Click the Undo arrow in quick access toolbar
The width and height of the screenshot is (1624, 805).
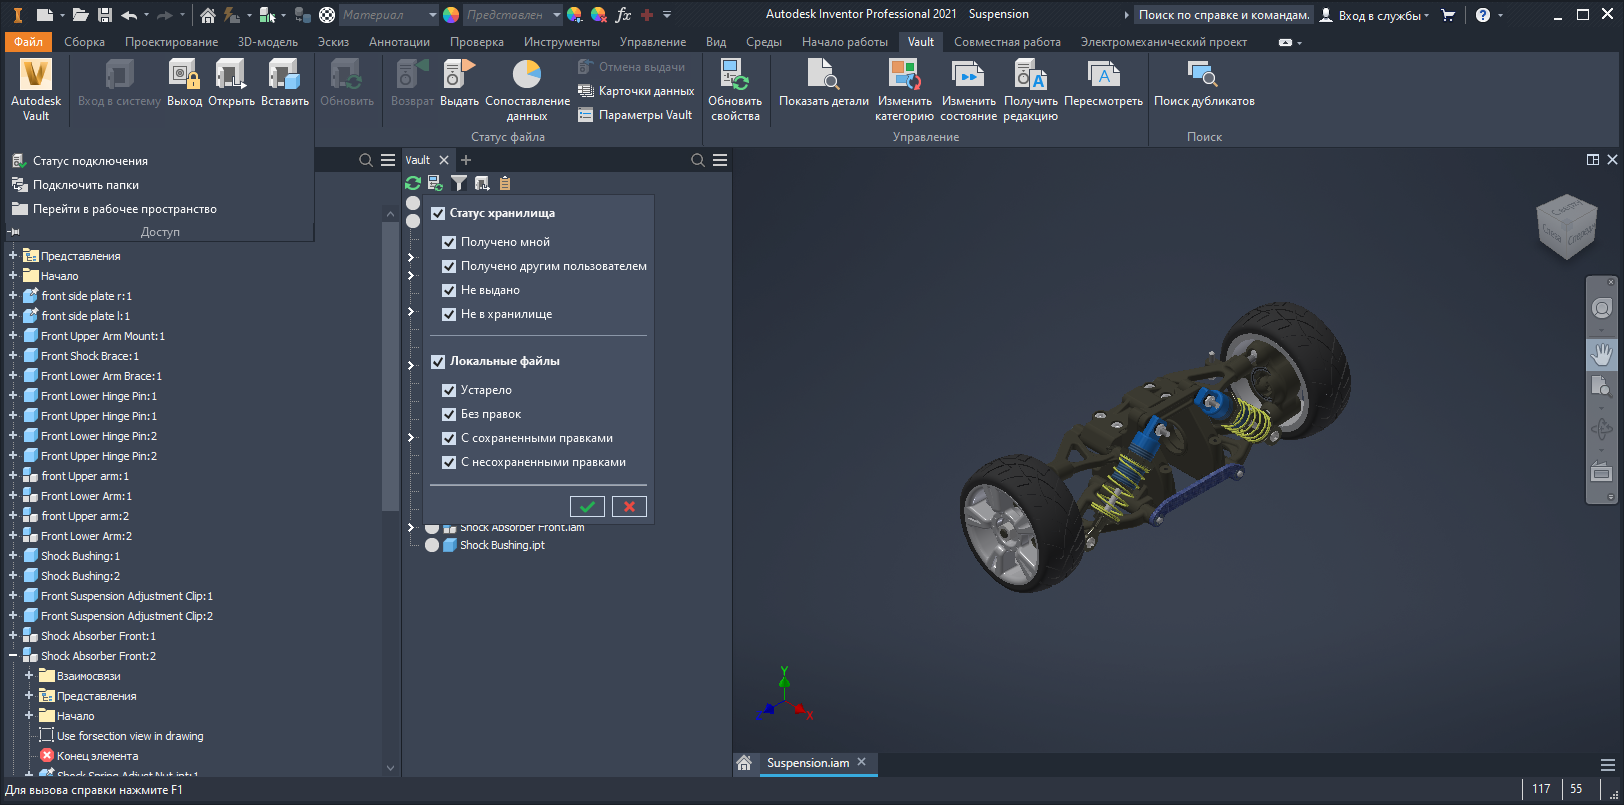pos(129,15)
